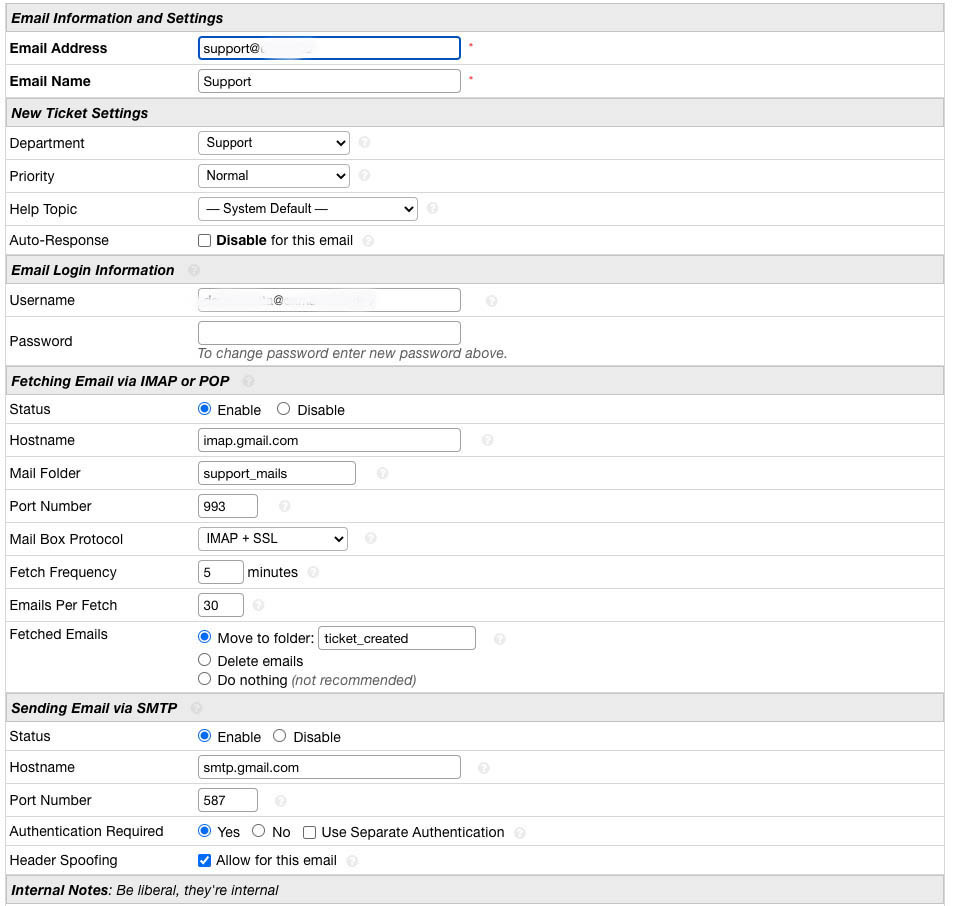Select Disable for IMAP fetching status

[x=283, y=409]
